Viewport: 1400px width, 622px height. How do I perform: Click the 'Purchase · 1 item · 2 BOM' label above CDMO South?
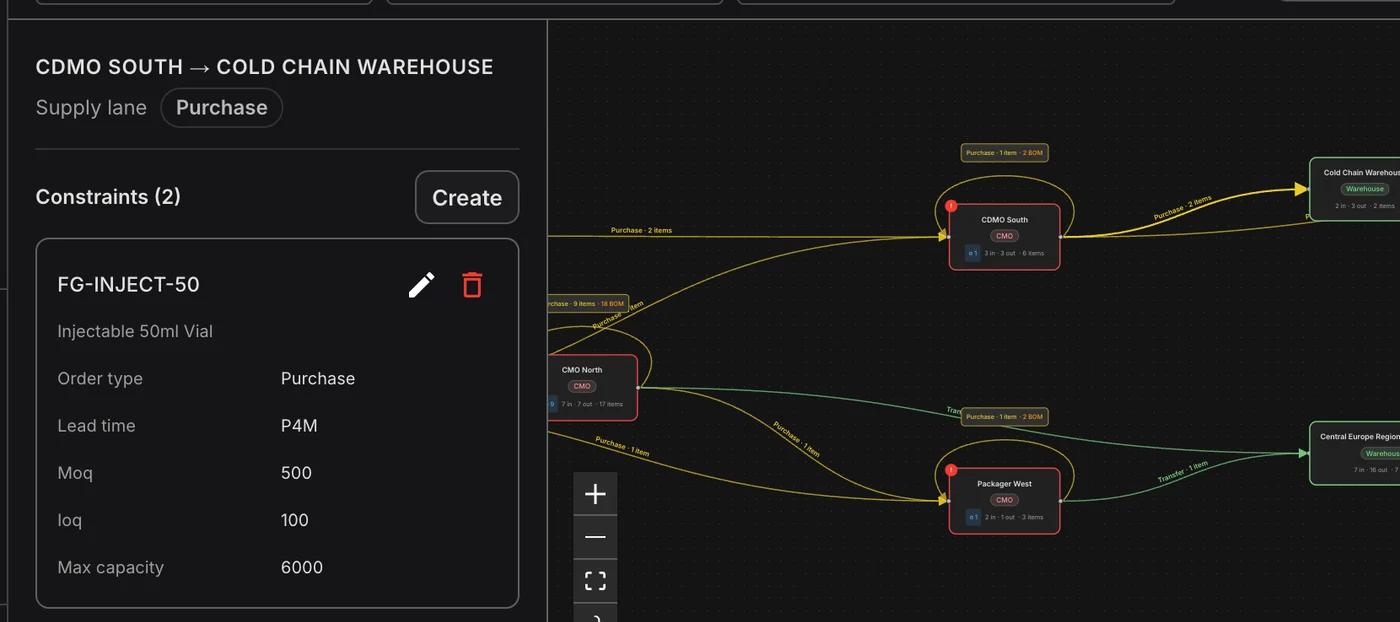pyautogui.click(x=1004, y=153)
